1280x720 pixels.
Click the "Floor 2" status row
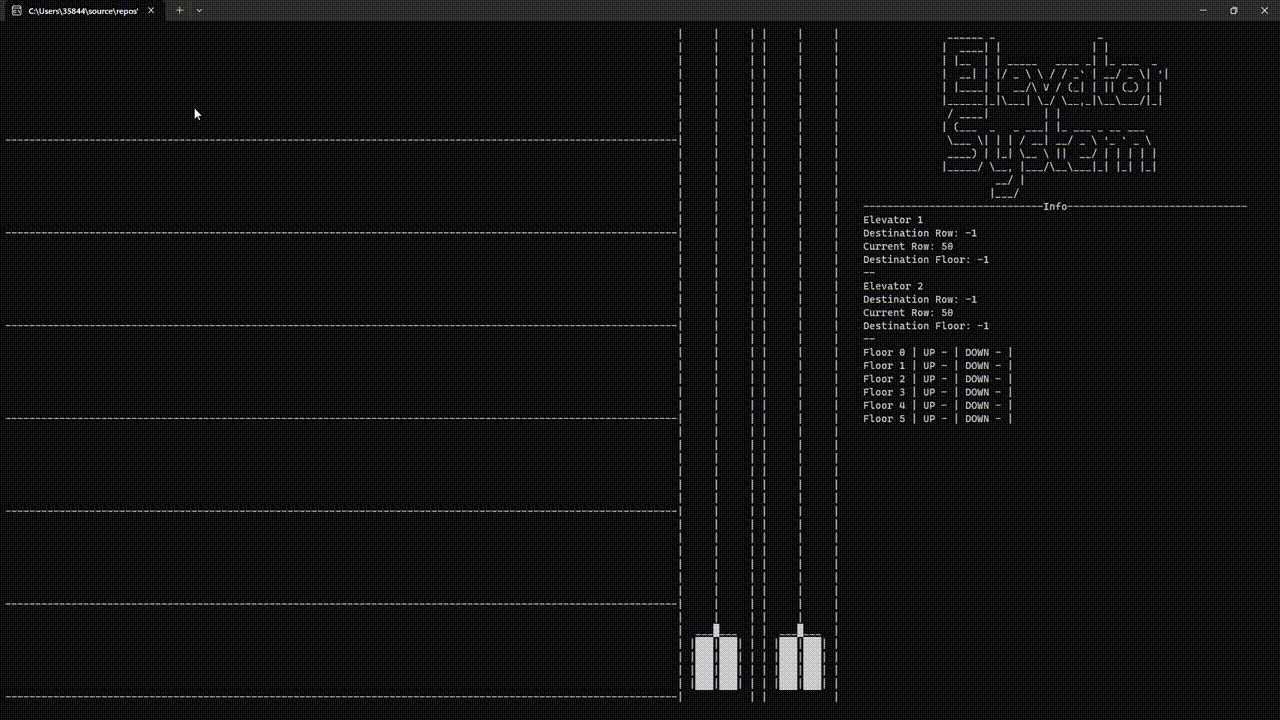[938, 378]
